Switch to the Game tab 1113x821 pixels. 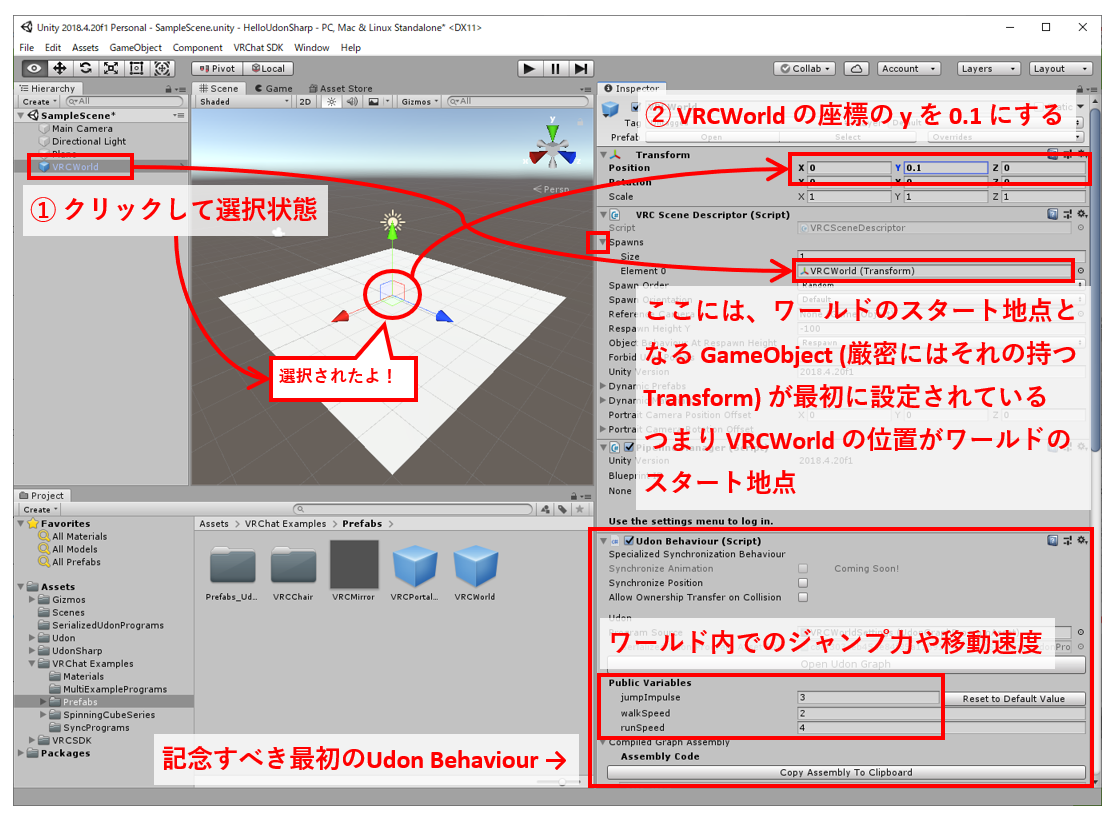pyautogui.click(x=274, y=89)
